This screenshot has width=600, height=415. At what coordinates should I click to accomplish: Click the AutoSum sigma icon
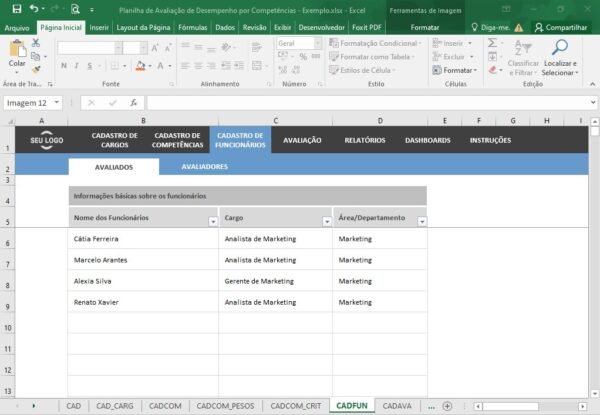click(x=492, y=43)
